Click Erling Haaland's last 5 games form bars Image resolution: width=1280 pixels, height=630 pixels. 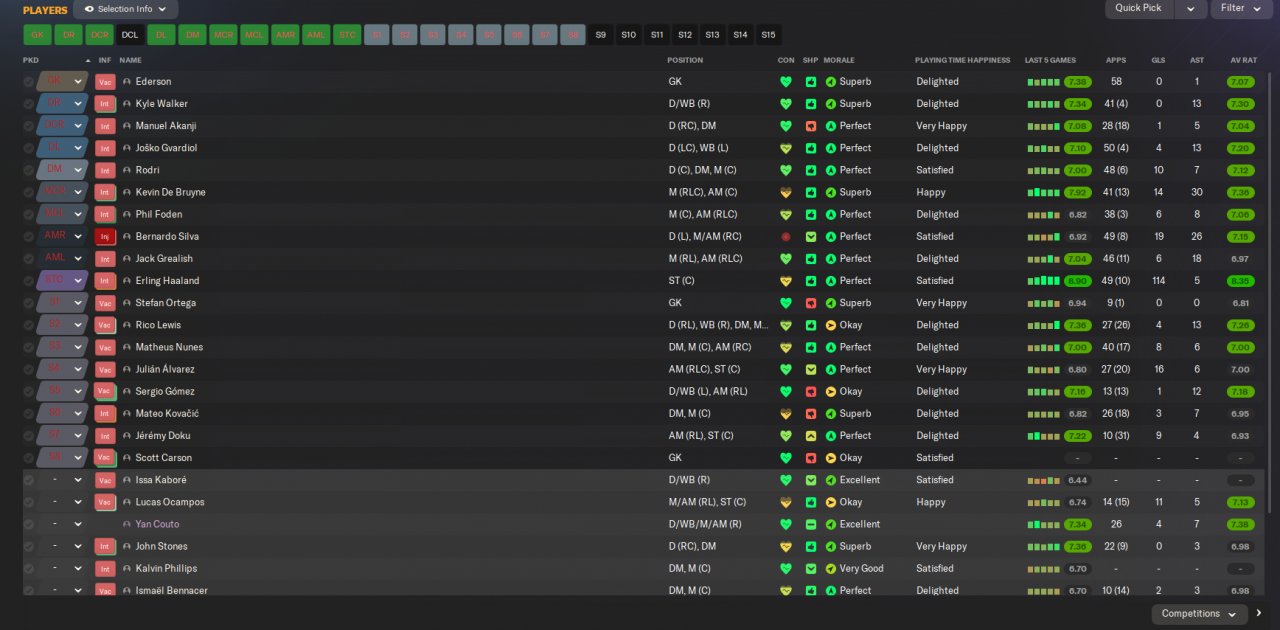(1043, 281)
